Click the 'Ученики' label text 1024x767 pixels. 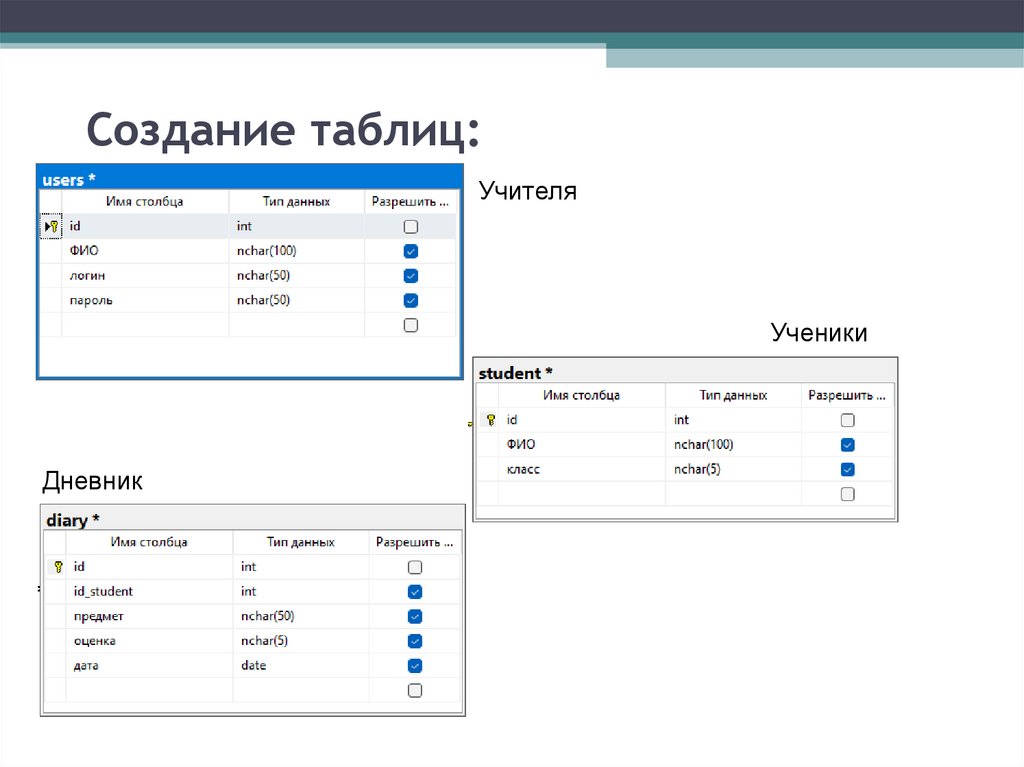(819, 333)
